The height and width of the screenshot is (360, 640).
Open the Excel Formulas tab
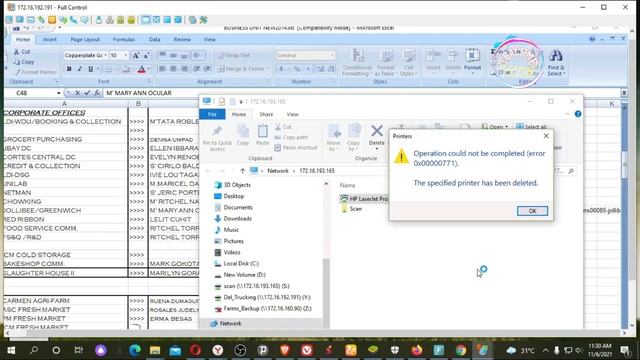coord(124,40)
